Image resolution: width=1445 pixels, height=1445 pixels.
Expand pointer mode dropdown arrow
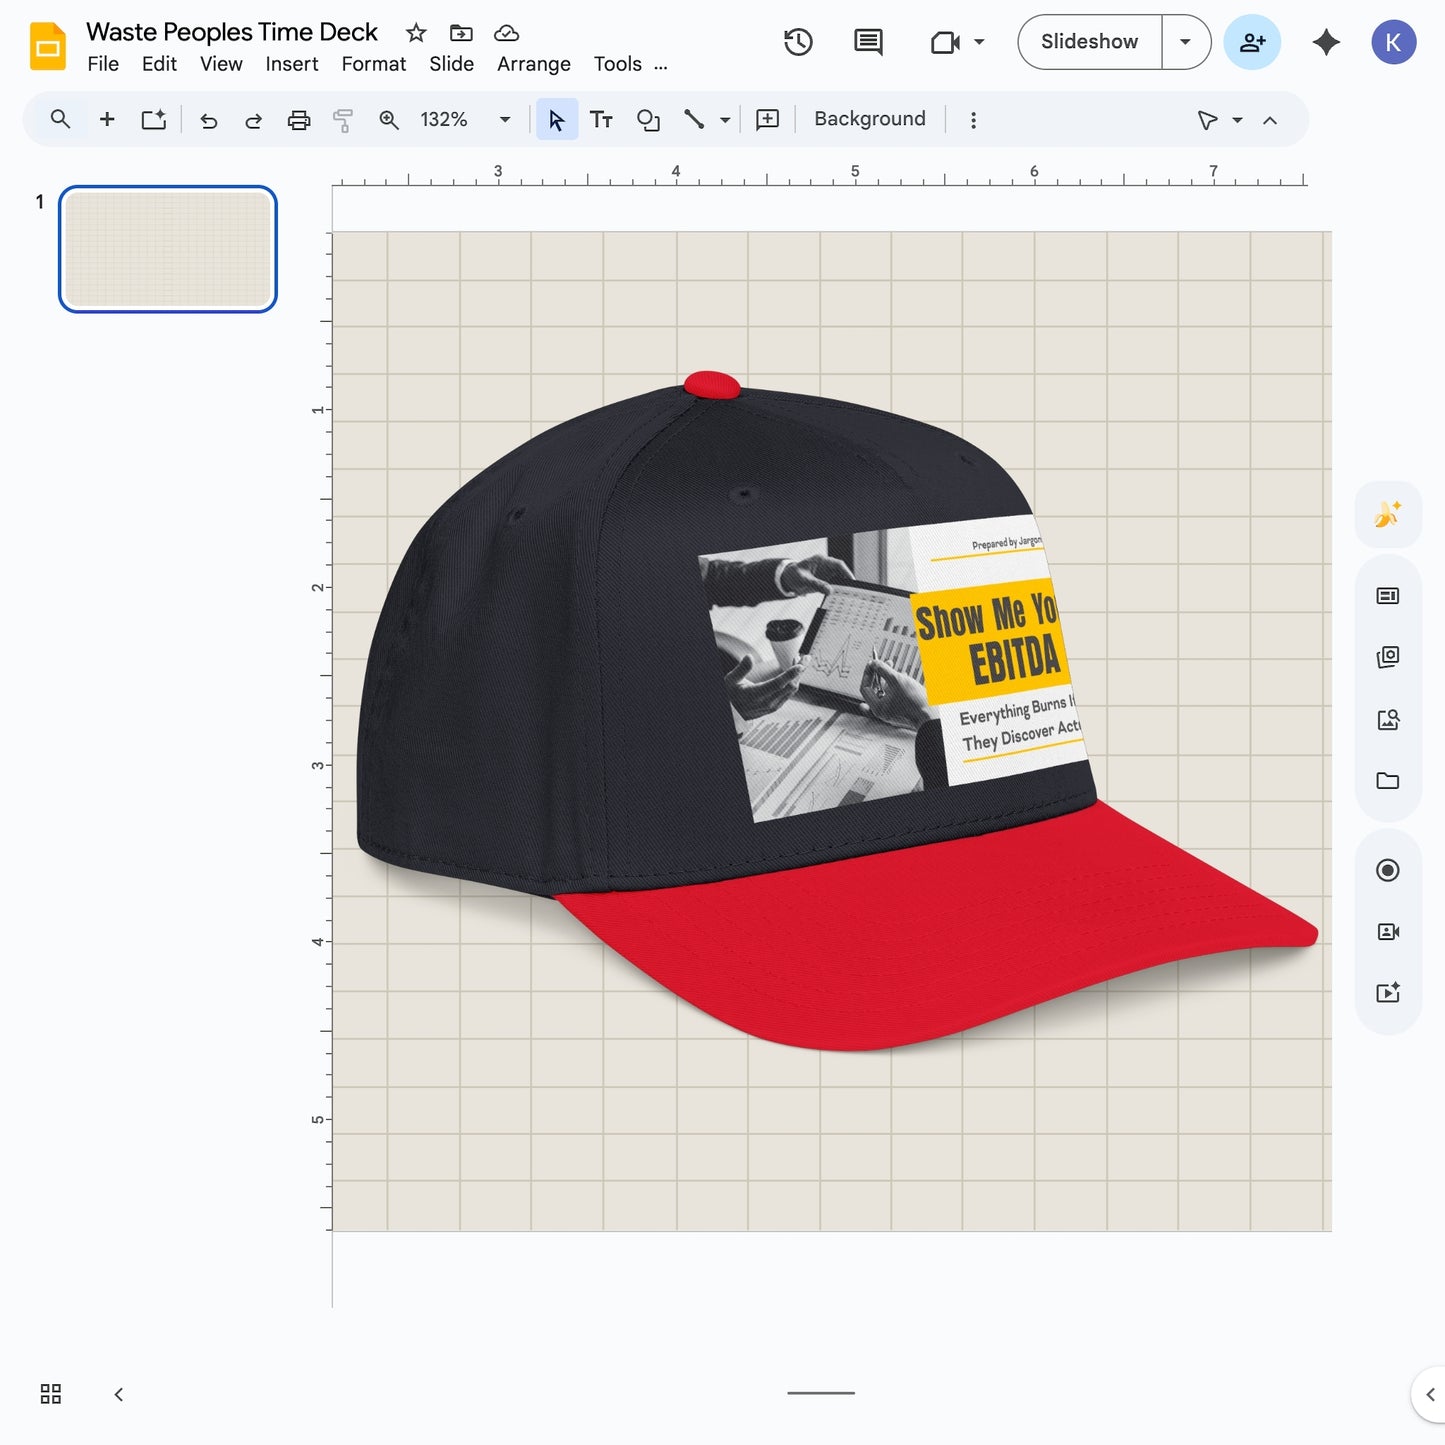(x=1237, y=121)
